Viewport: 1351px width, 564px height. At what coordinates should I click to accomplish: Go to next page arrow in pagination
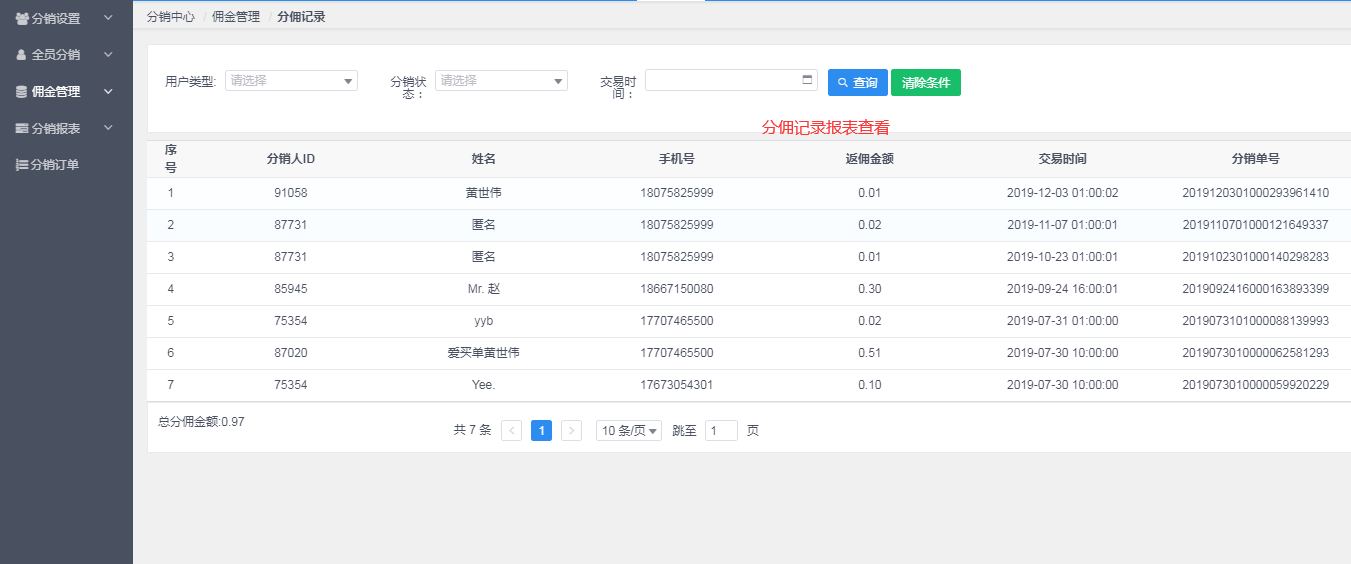point(571,431)
